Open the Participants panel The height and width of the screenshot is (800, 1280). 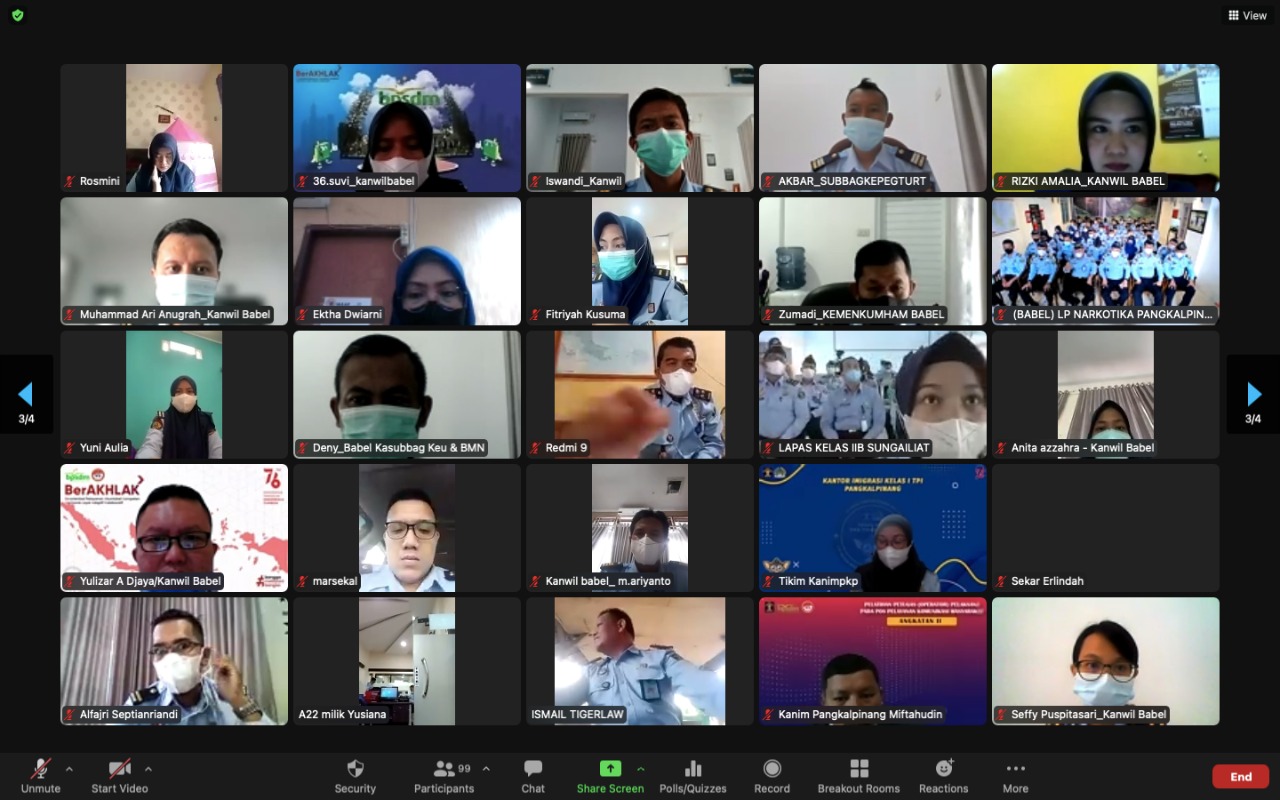445,769
